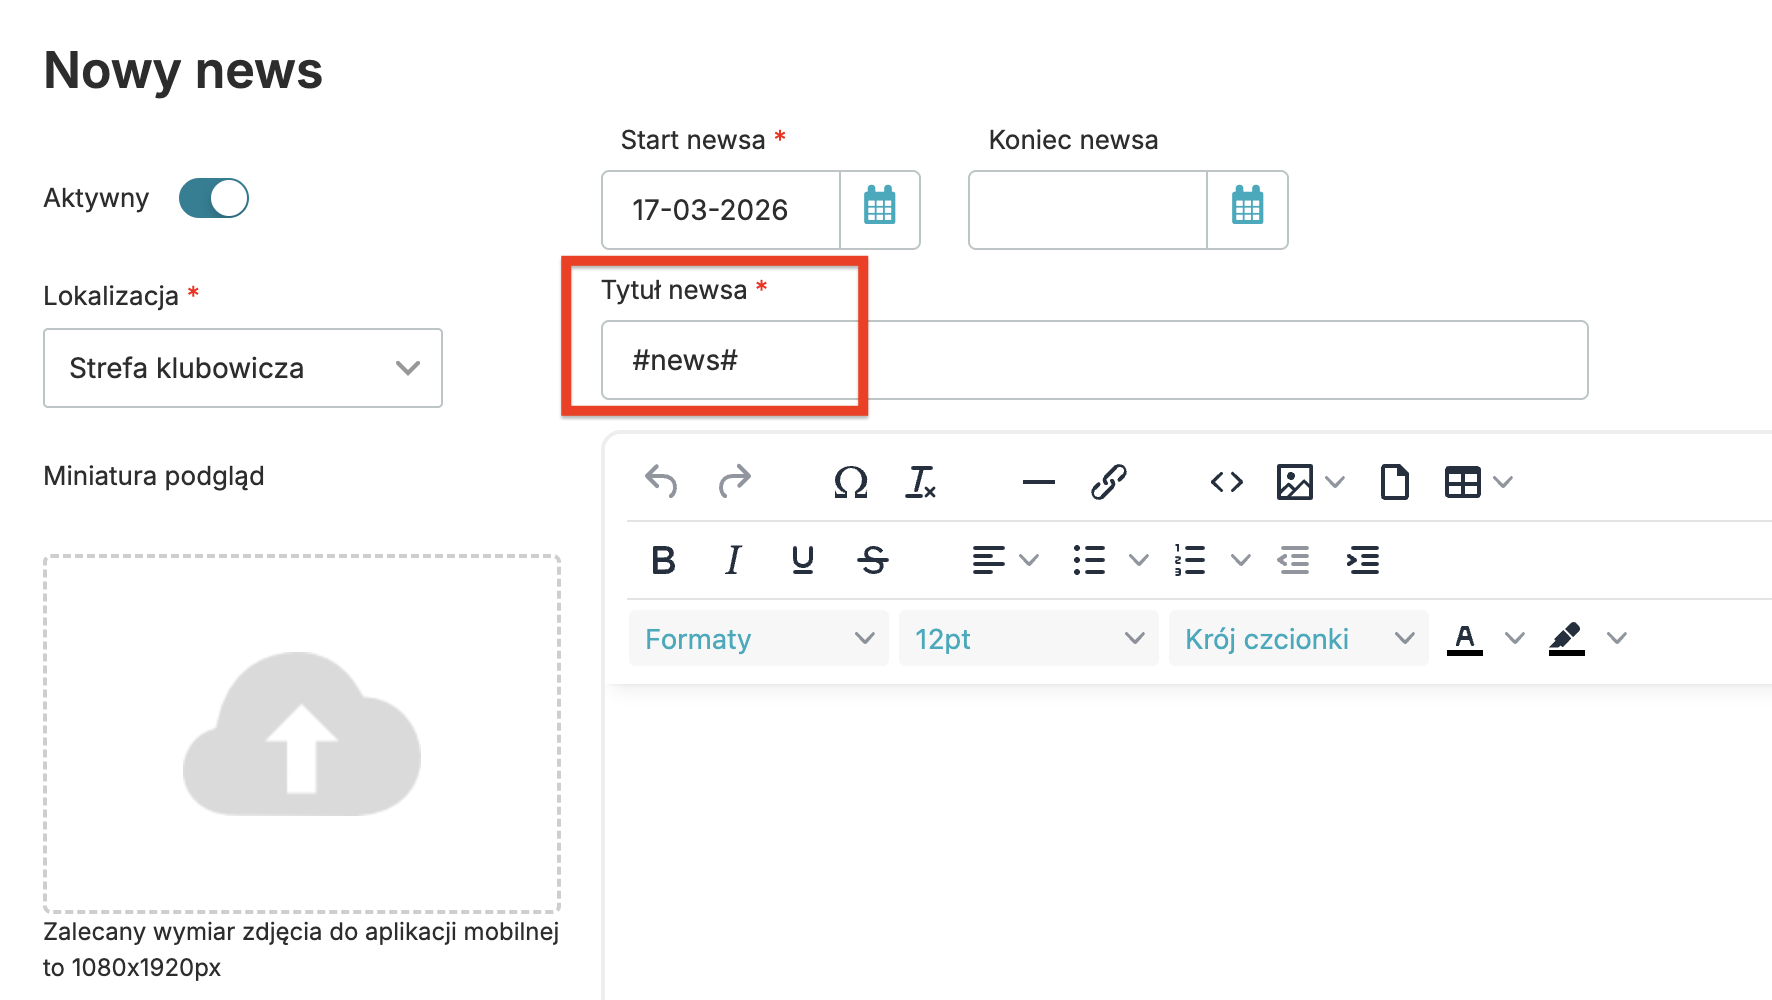The height and width of the screenshot is (1000, 1772).
Task: Apply the text color A swatch
Action: (x=1465, y=638)
